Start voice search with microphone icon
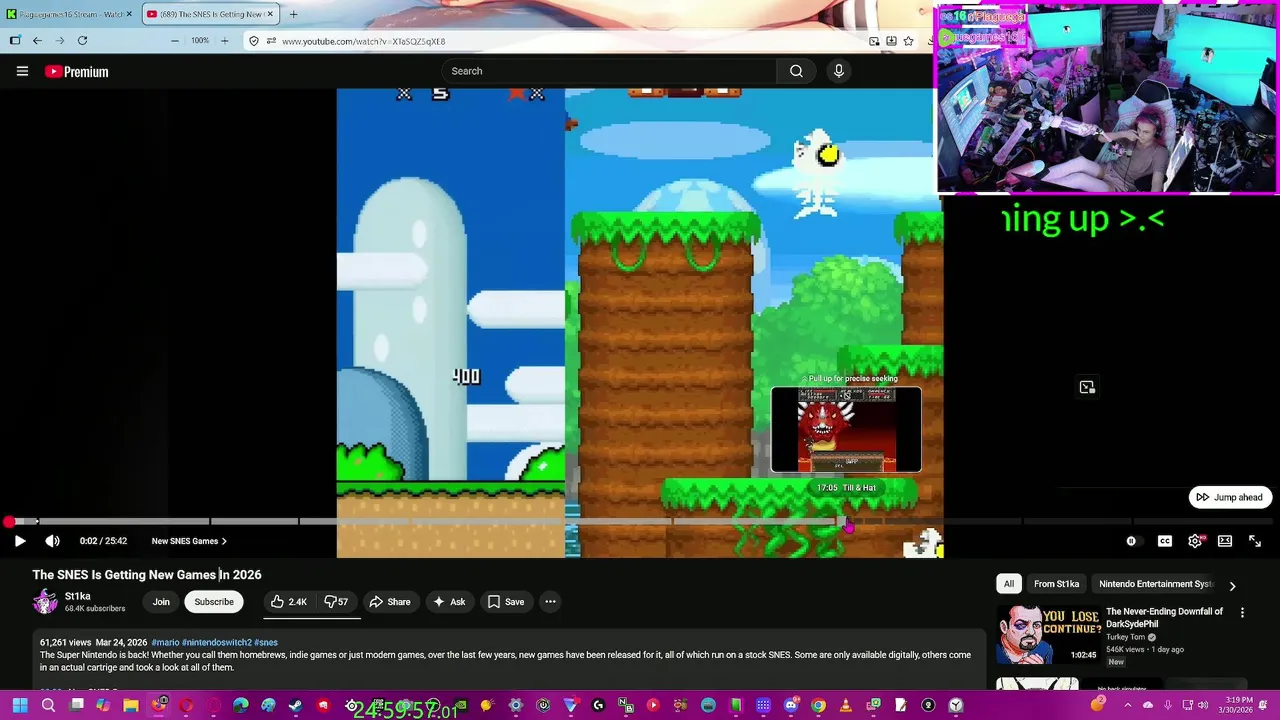The height and width of the screenshot is (720, 1280). [839, 71]
